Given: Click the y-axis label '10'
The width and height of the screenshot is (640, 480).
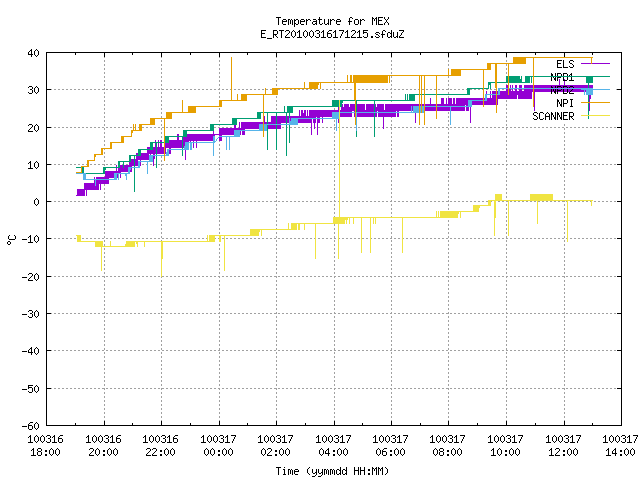Looking at the screenshot, I should [33, 165].
